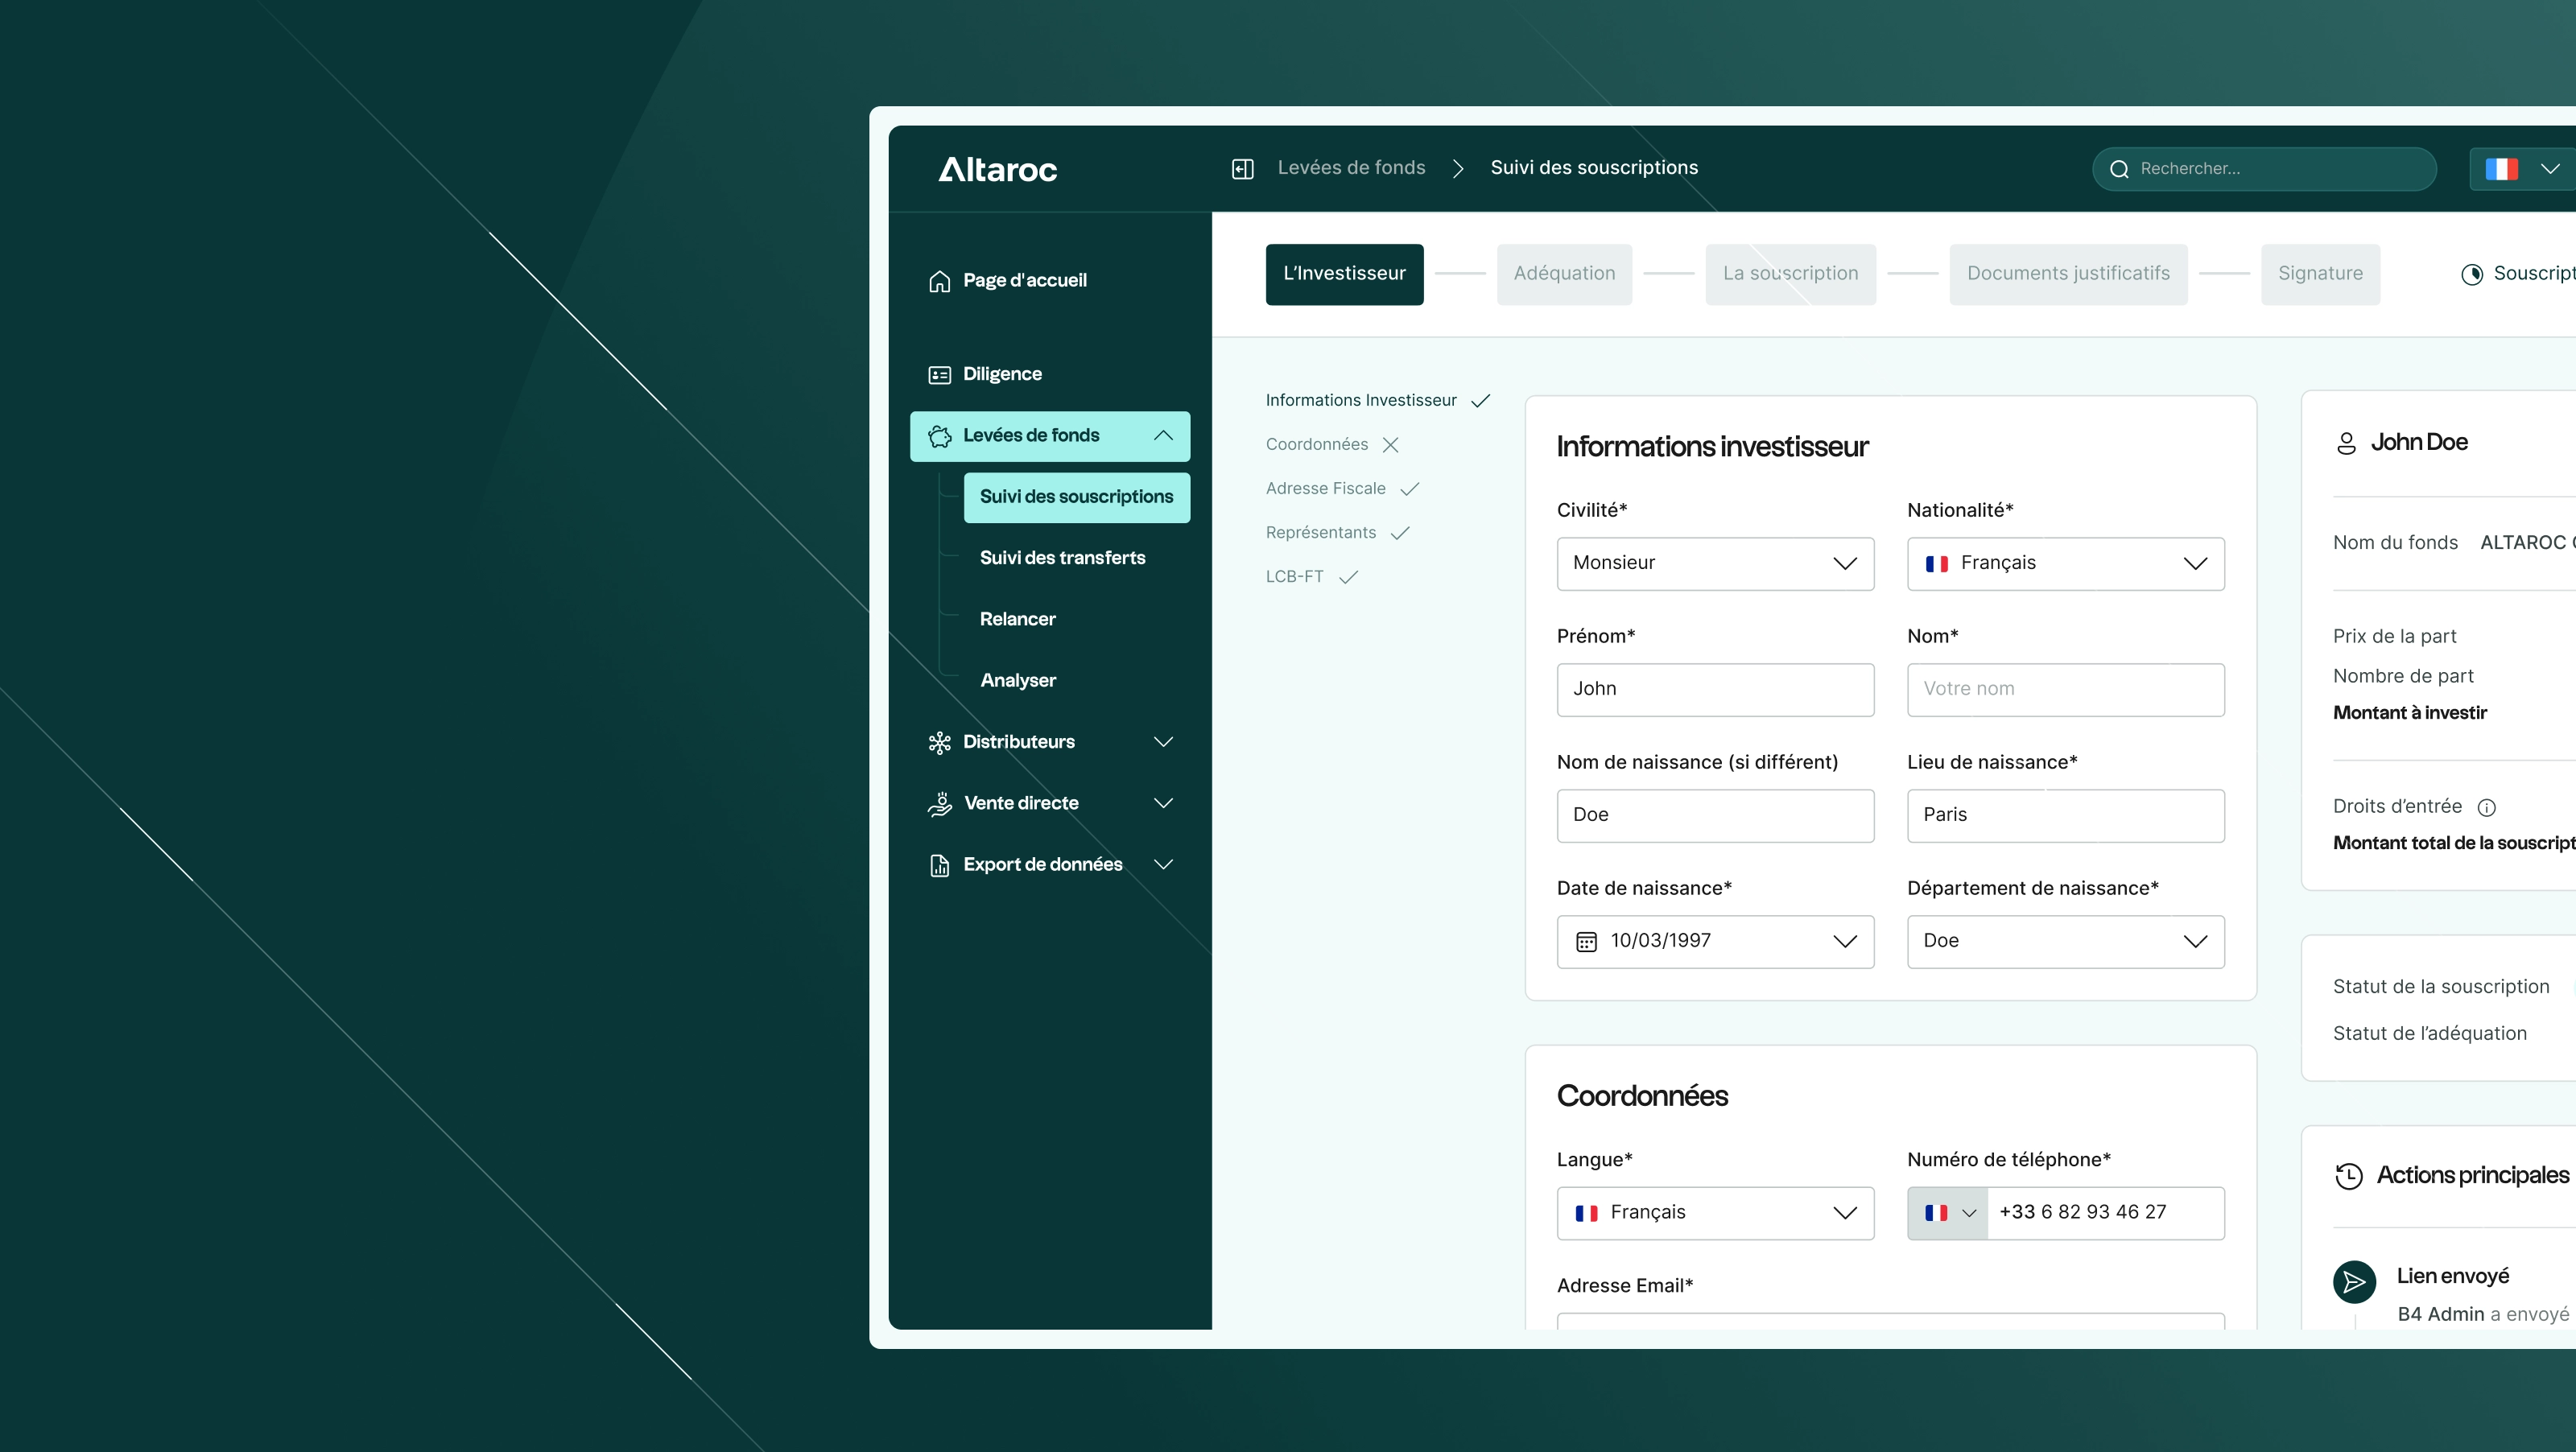The image size is (2576, 1452).
Task: Open Suivi des transferts in sidebar
Action: [x=1062, y=558]
